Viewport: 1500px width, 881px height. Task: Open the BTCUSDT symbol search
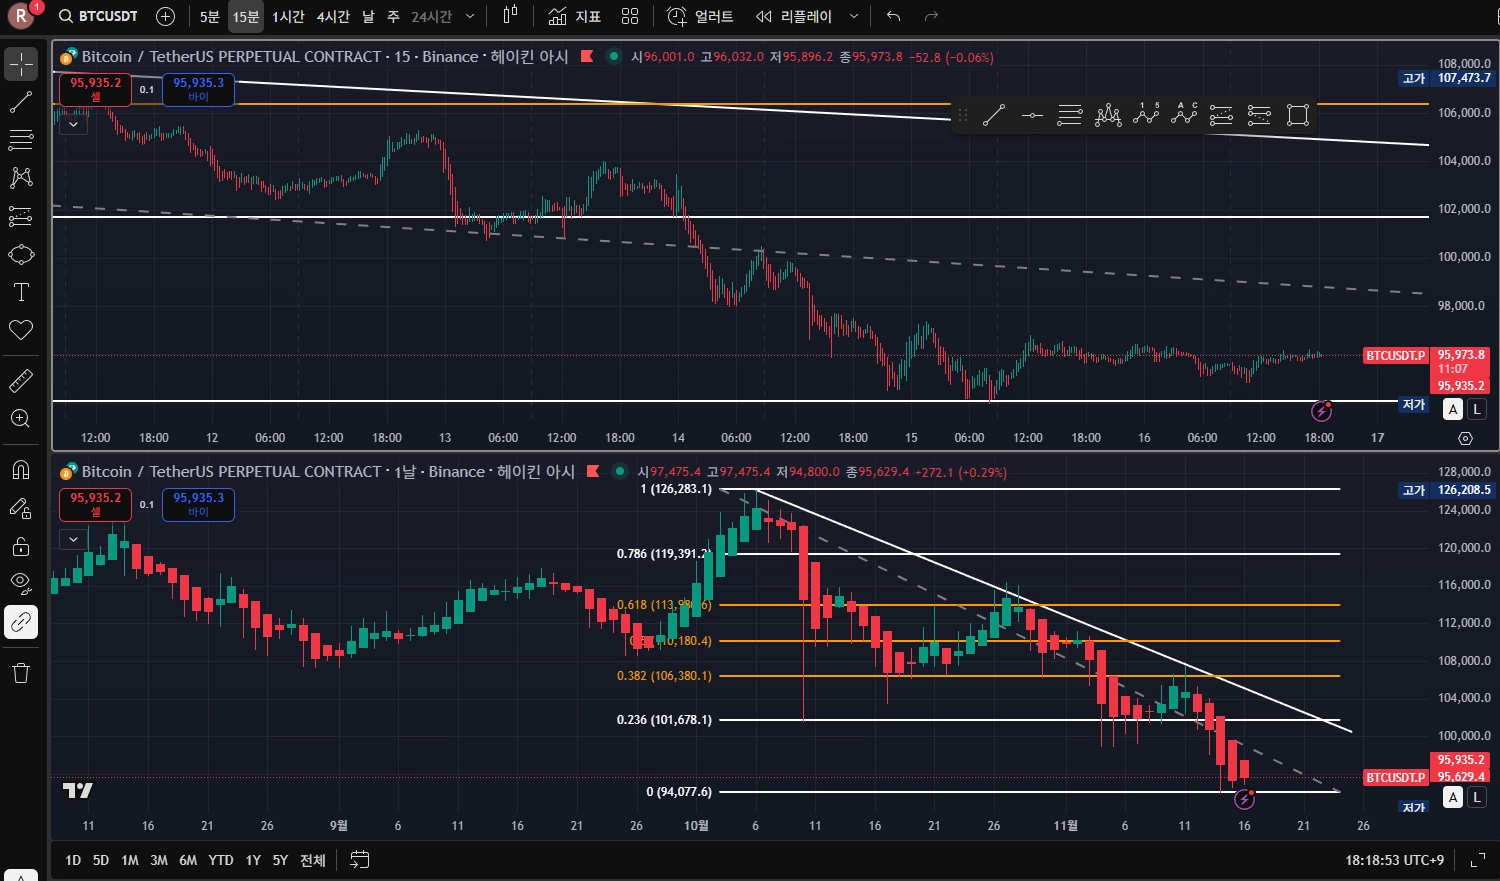[98, 16]
